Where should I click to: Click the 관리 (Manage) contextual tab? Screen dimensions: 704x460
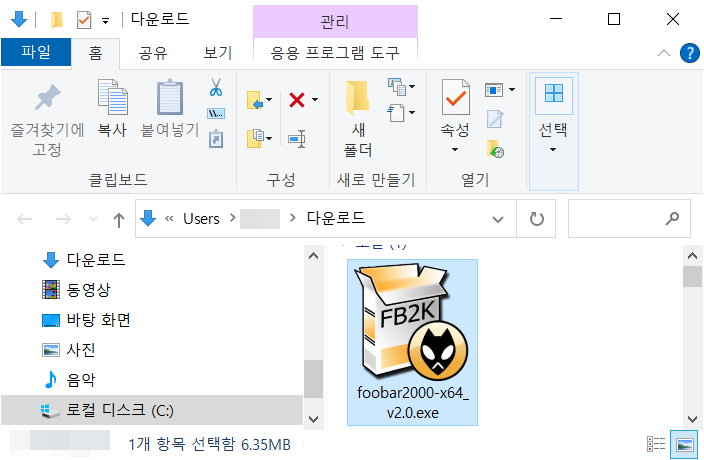coord(335,22)
